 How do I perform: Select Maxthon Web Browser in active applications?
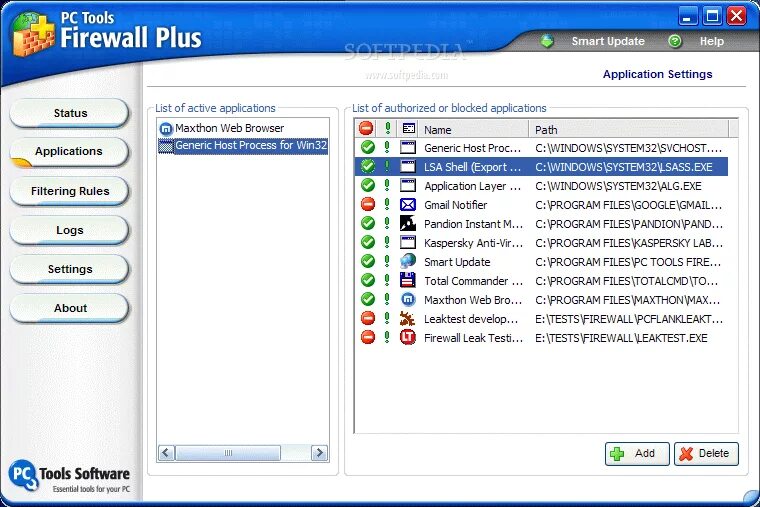pos(230,128)
